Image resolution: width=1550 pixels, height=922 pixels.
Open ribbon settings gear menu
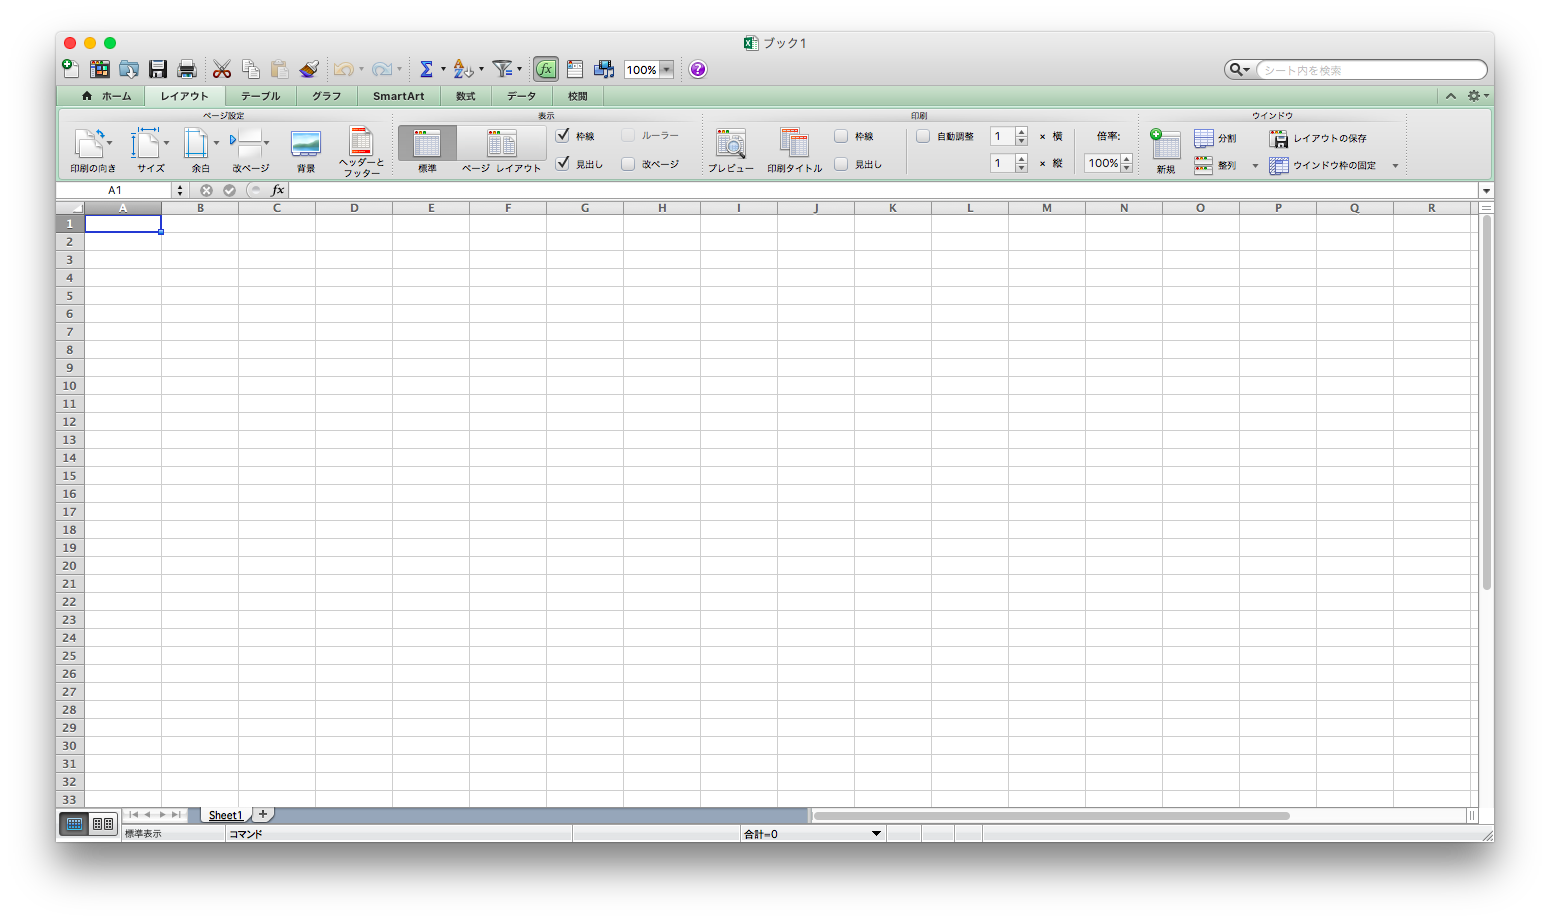click(x=1477, y=96)
